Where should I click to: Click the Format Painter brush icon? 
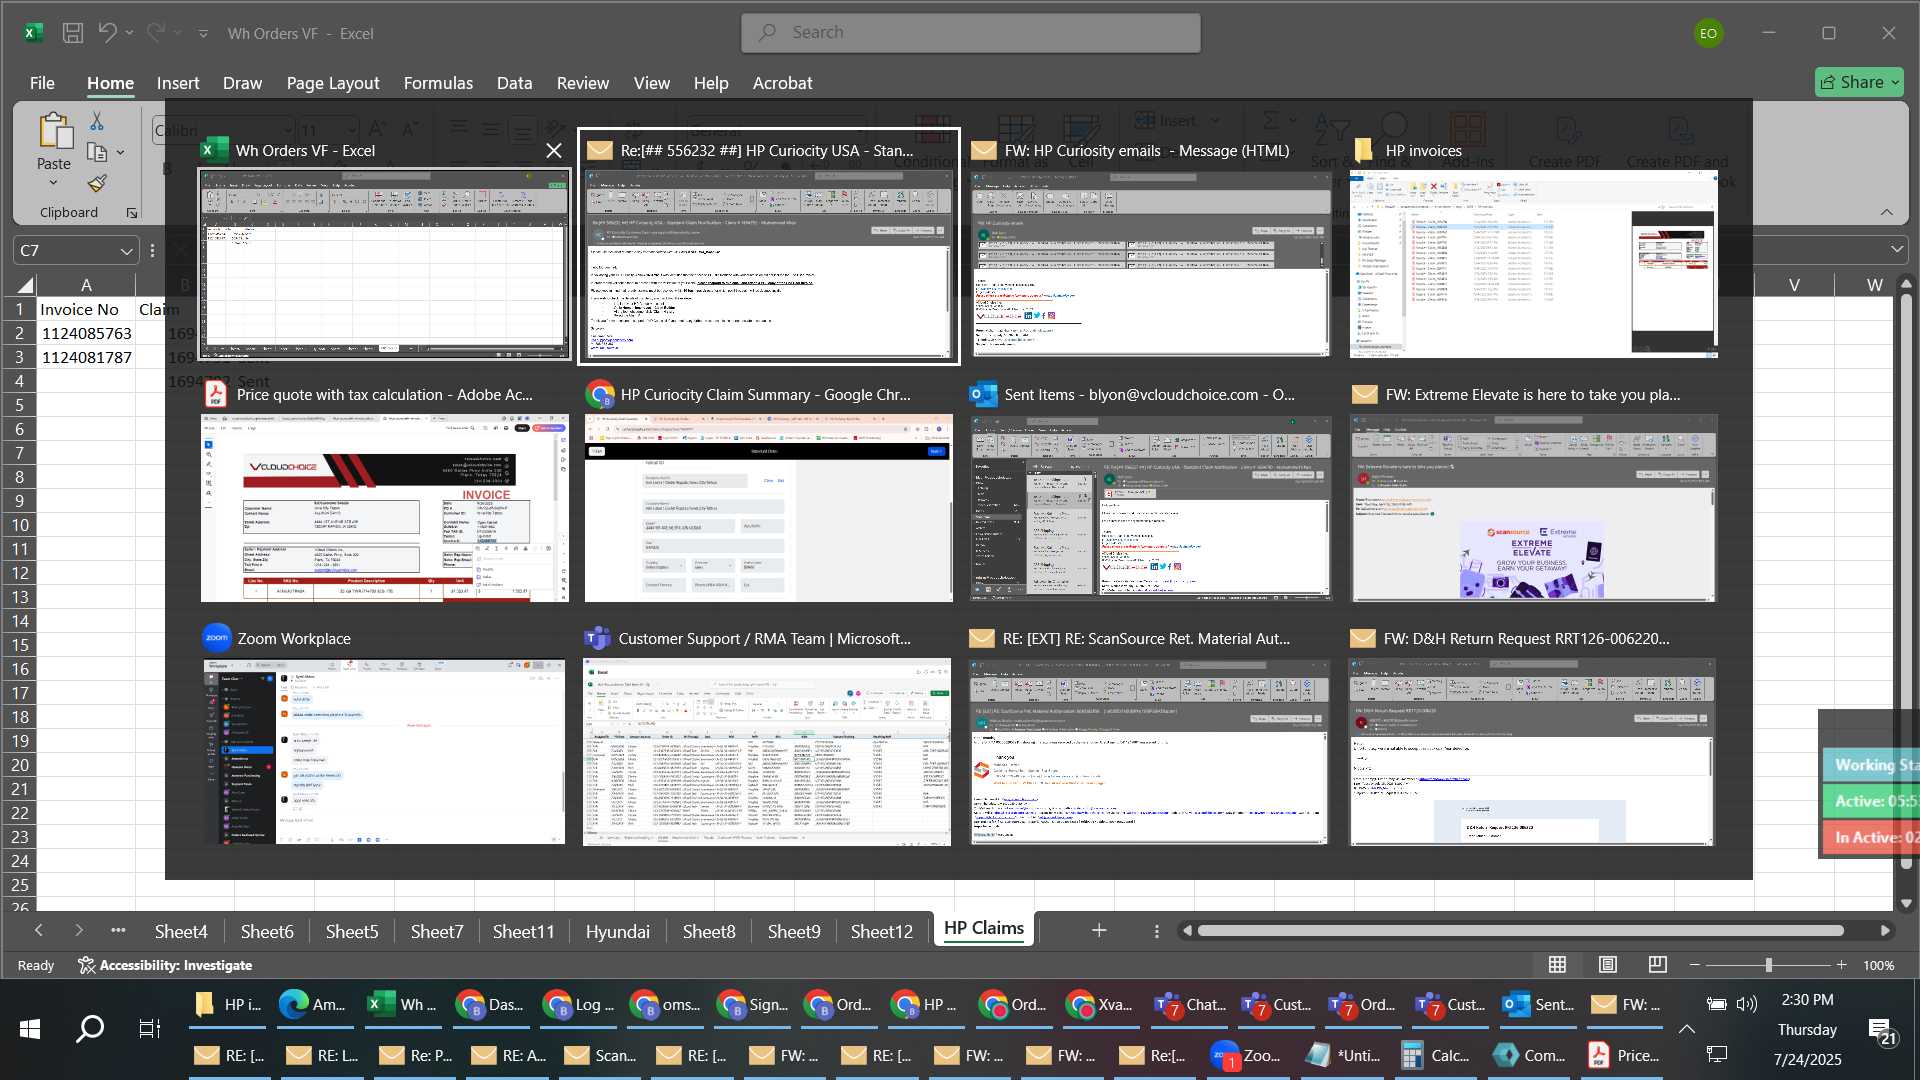click(x=97, y=183)
